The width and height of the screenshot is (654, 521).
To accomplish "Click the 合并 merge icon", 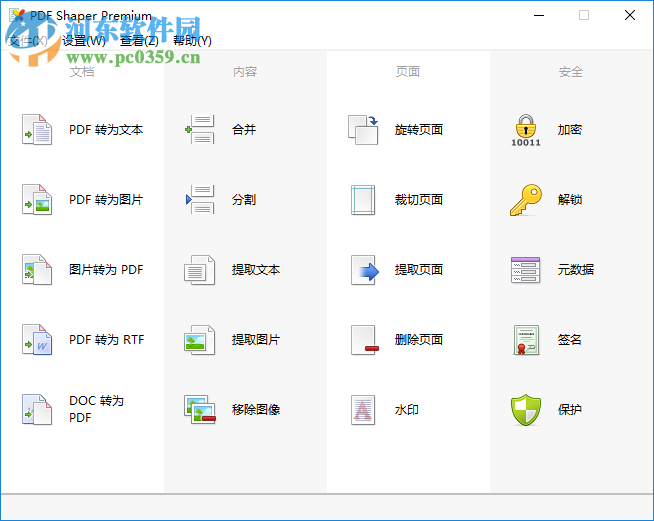I will [x=200, y=130].
